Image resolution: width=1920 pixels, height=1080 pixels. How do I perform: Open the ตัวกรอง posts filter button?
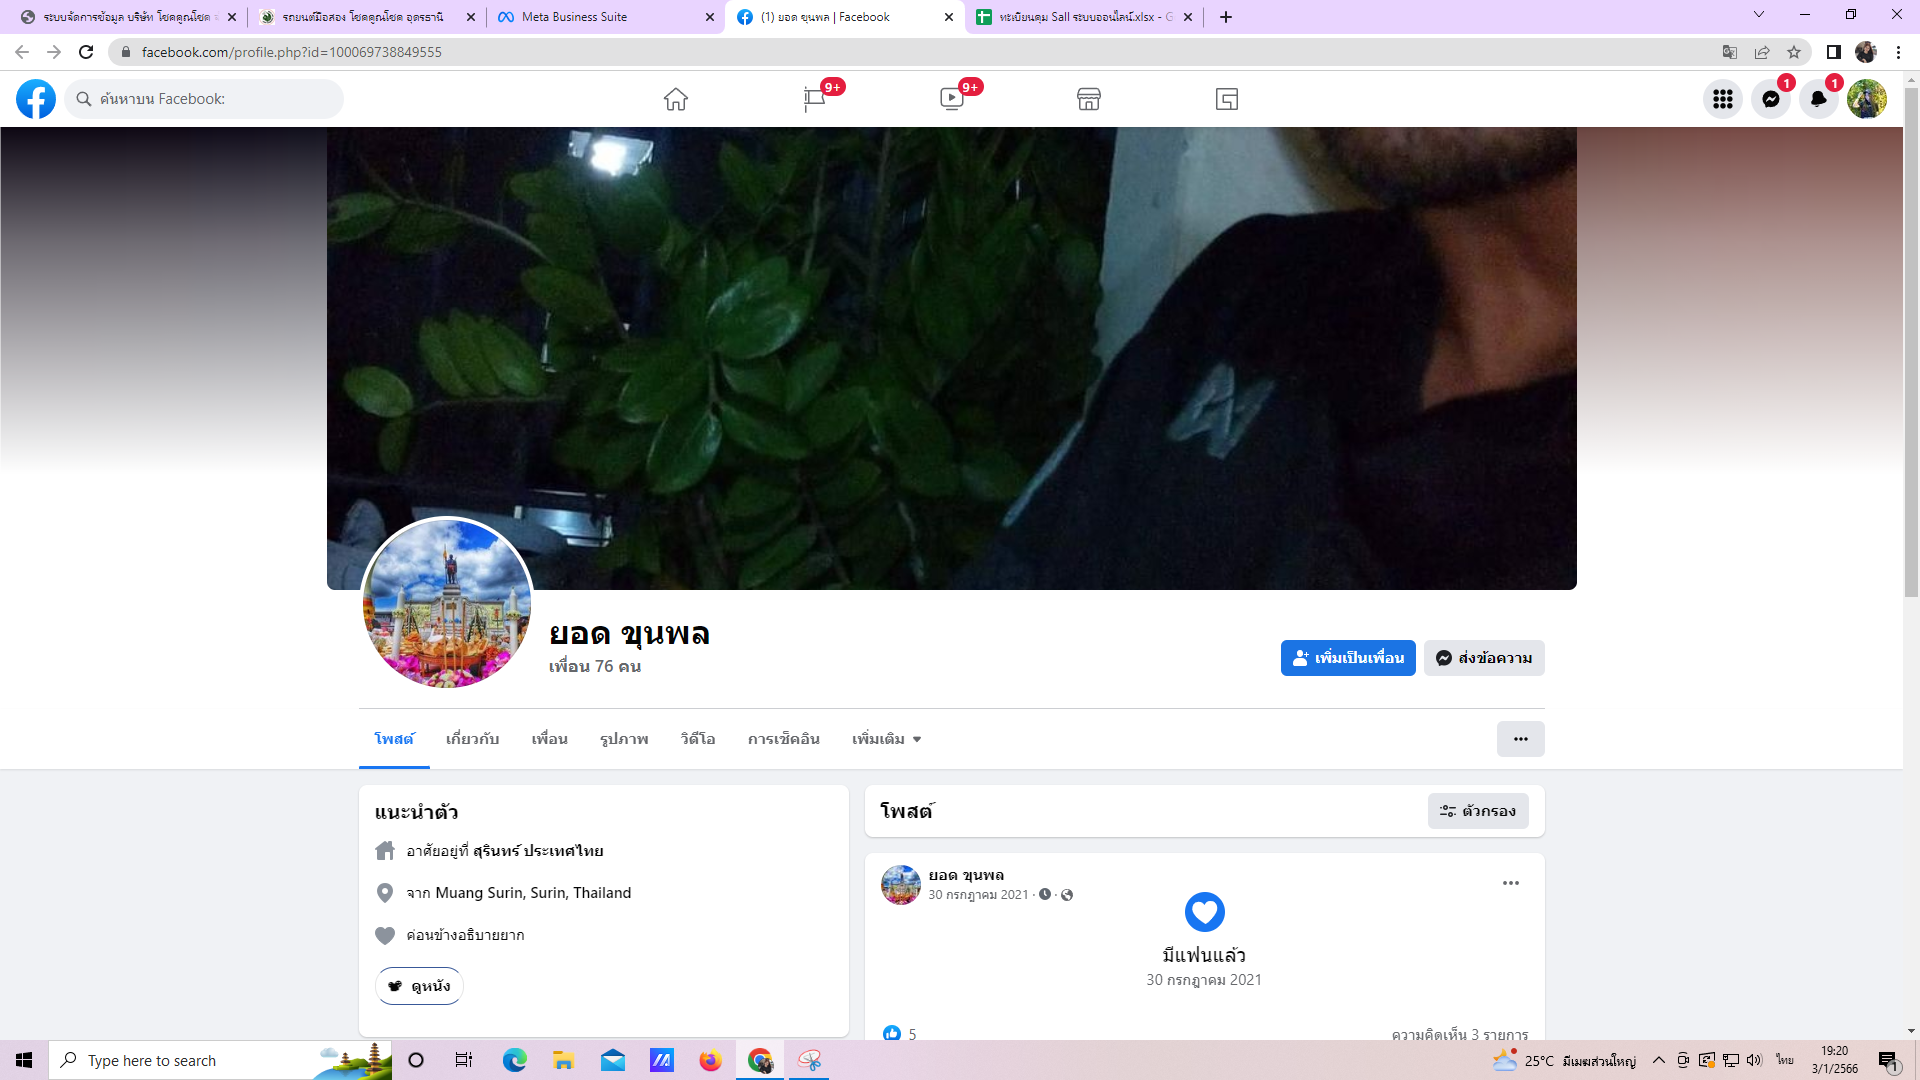[1478, 811]
